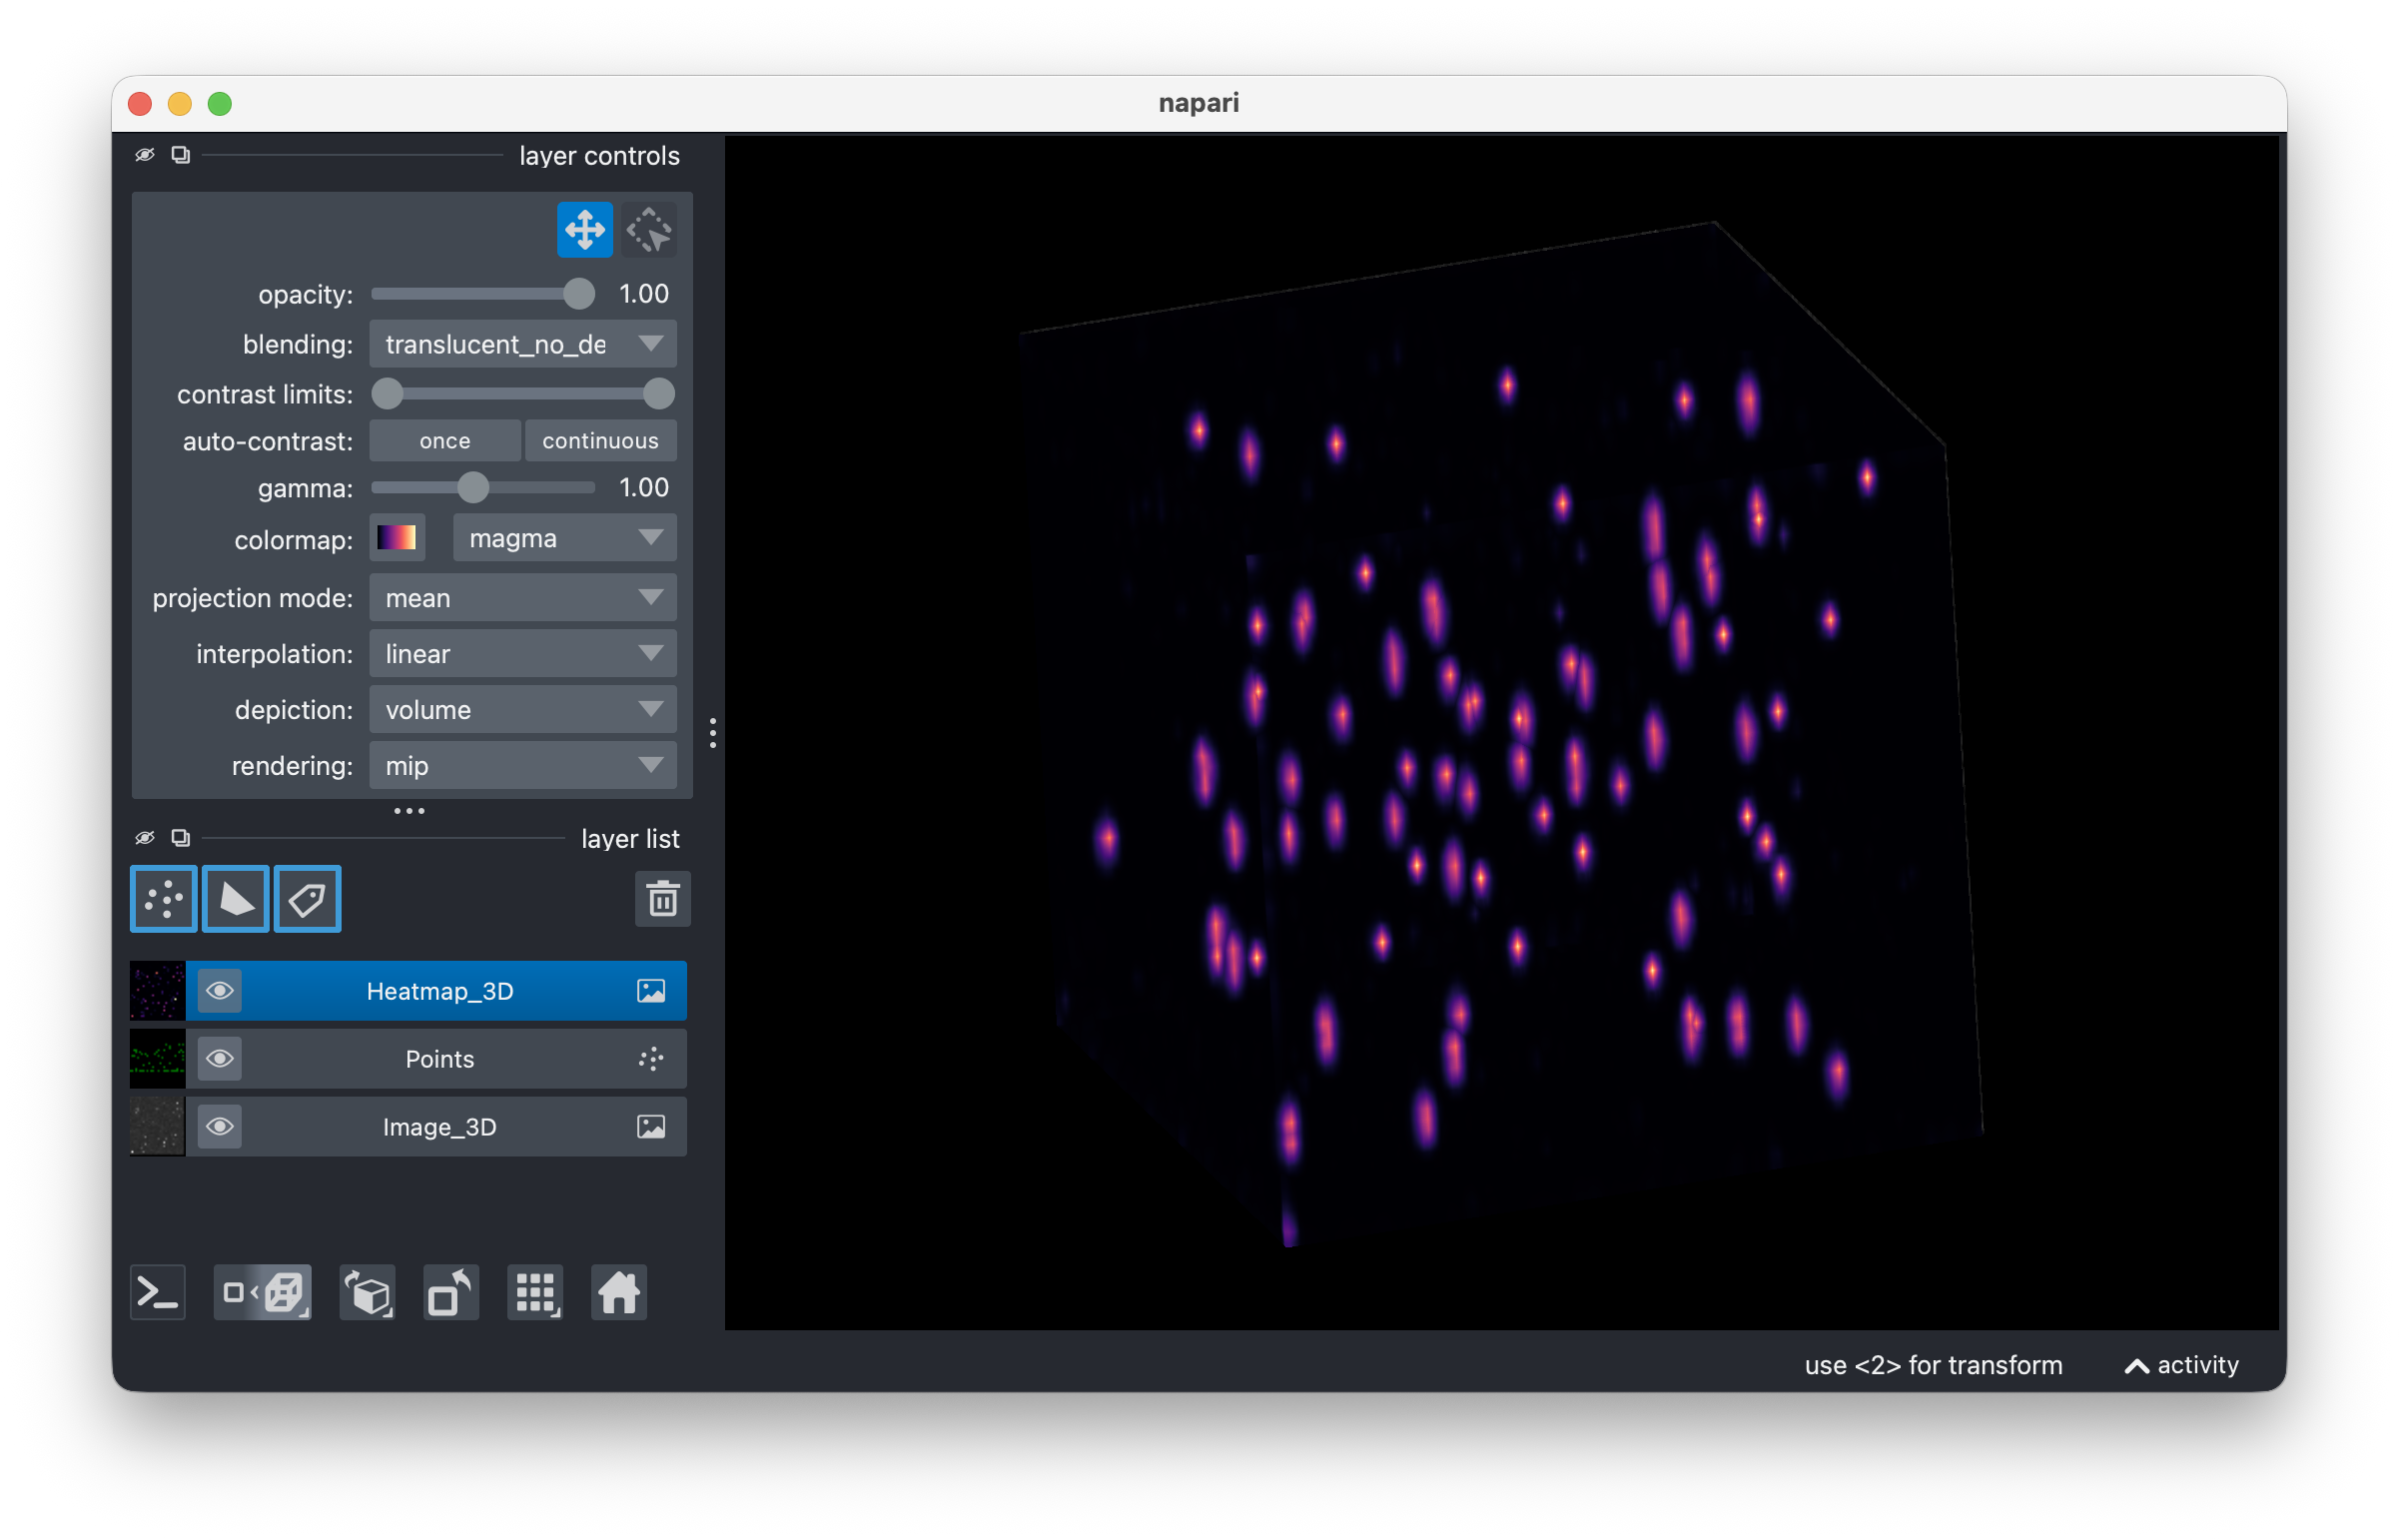Screen dimensions: 2399x1540
Task: Create a new shapes layer
Action: tap(236, 899)
